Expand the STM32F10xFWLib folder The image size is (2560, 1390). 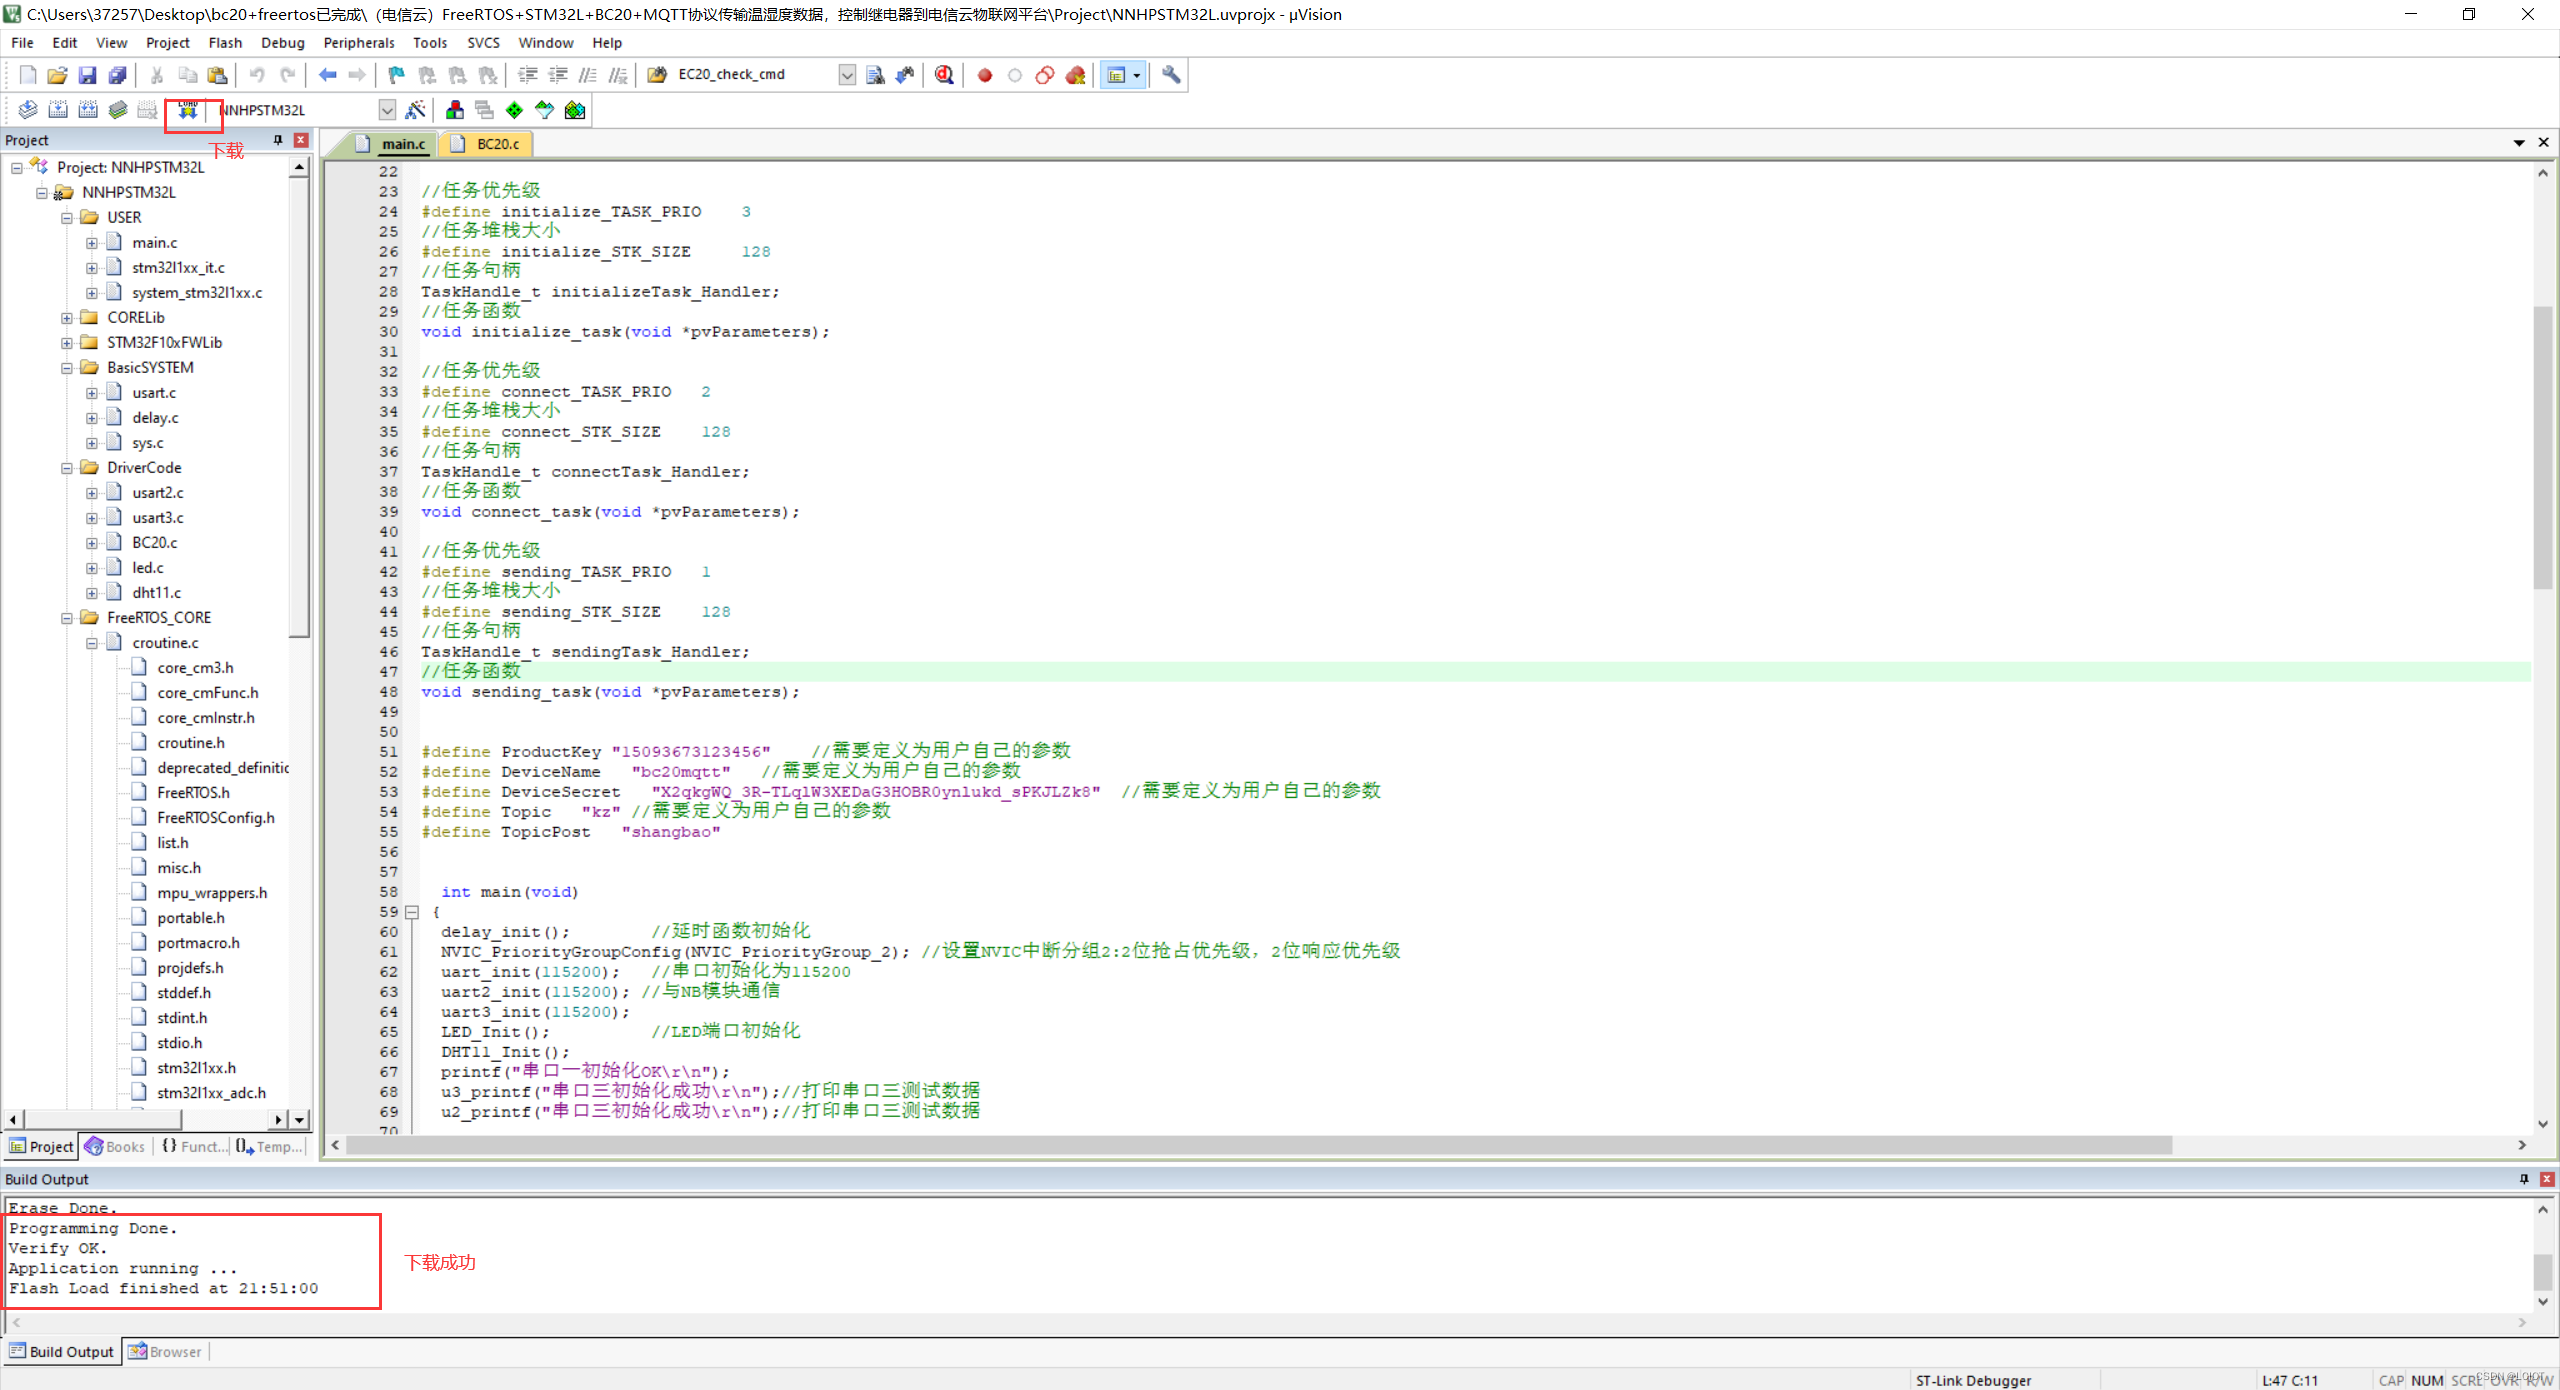[67, 343]
